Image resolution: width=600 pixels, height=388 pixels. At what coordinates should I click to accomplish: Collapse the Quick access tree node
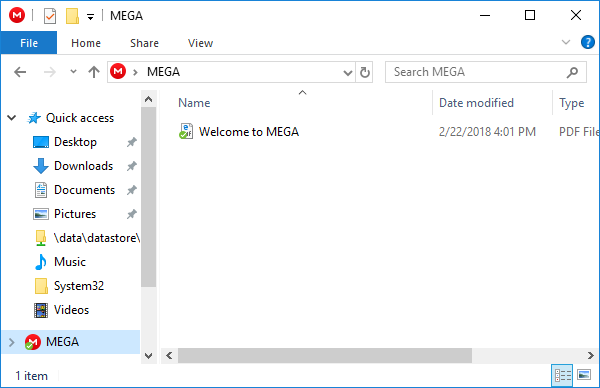(x=12, y=118)
